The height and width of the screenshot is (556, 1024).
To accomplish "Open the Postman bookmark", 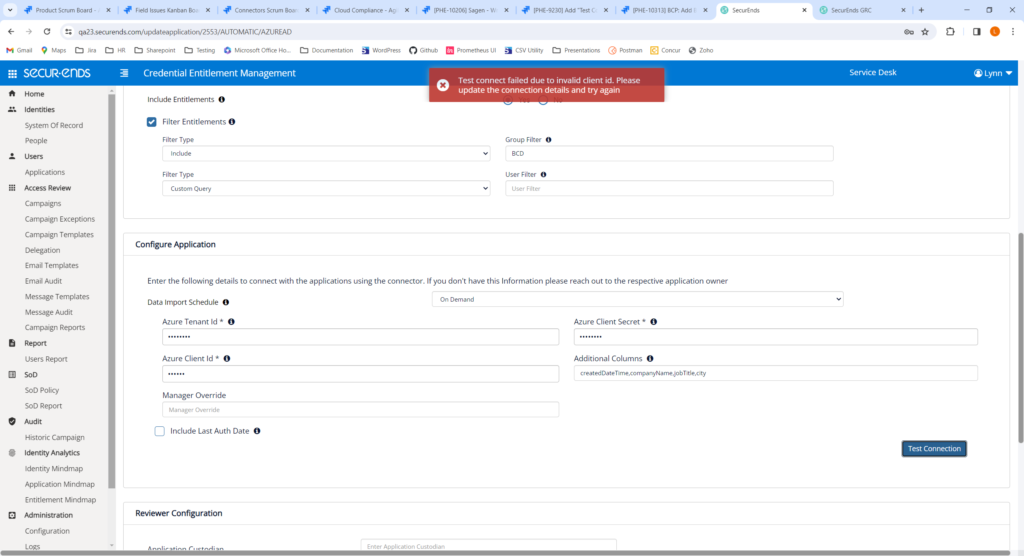I will 625,50.
